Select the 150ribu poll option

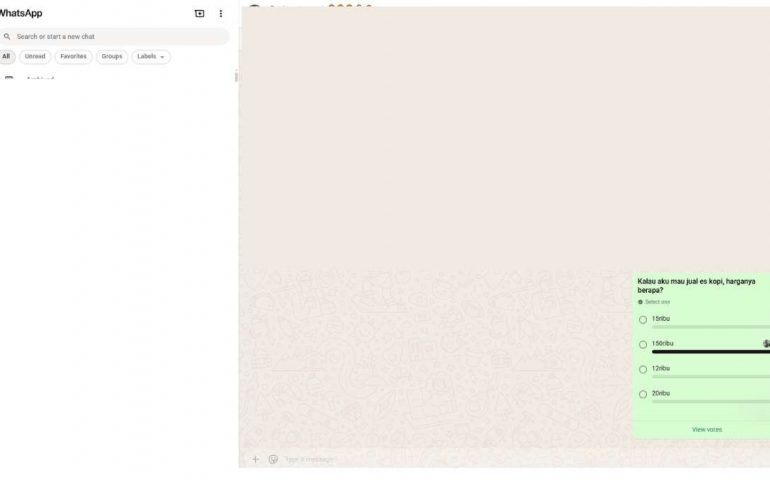[643, 345]
